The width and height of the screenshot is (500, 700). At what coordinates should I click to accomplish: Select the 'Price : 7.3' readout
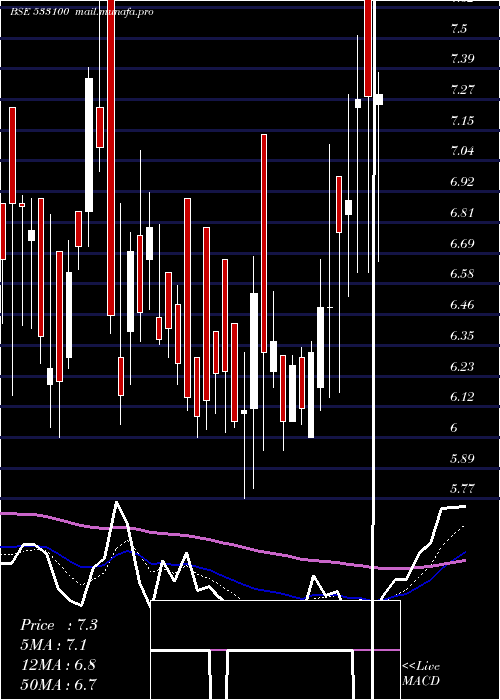(x=58, y=625)
